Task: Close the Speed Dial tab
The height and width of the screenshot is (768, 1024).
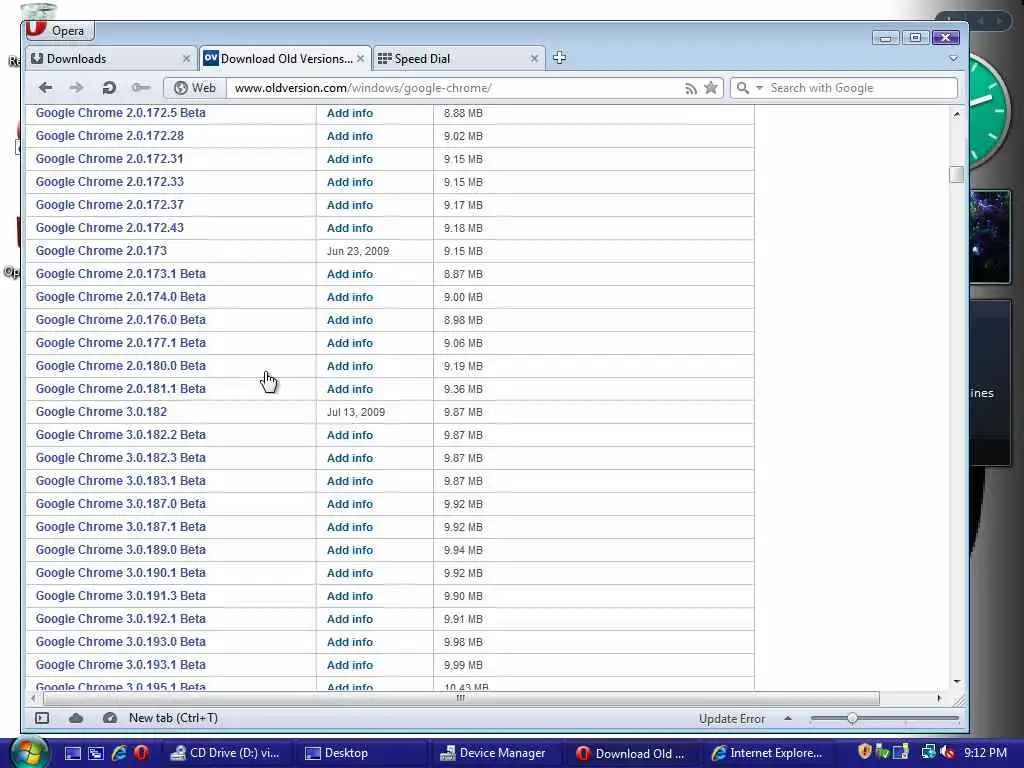Action: (x=534, y=59)
